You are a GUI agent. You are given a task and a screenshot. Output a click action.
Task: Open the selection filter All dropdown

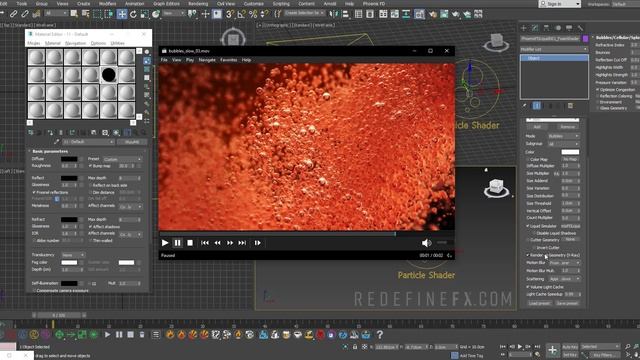pyautogui.click(x=56, y=13)
